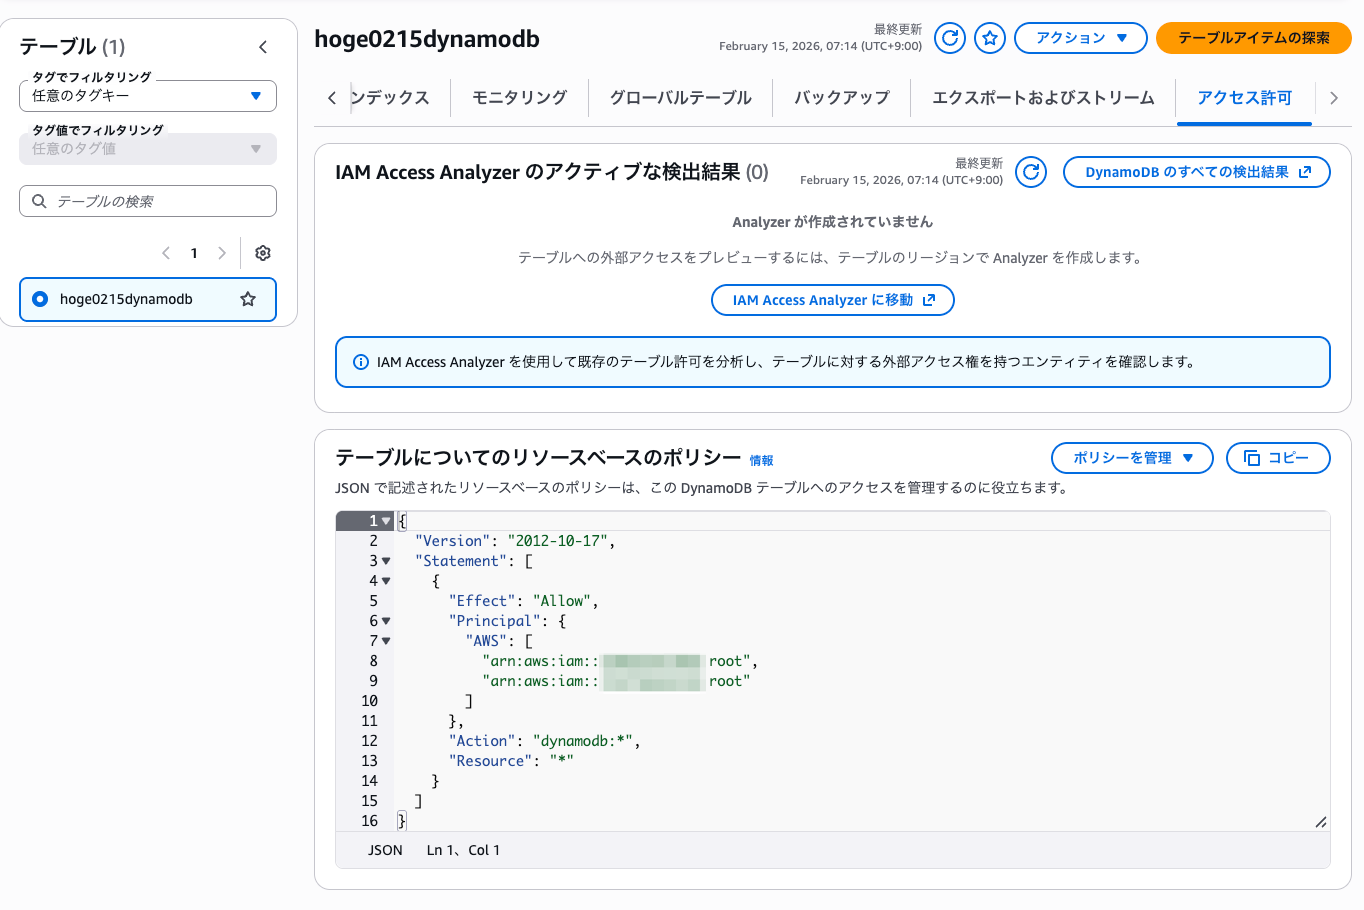
Task: Open the tag key filter dropdown
Action: tap(147, 96)
